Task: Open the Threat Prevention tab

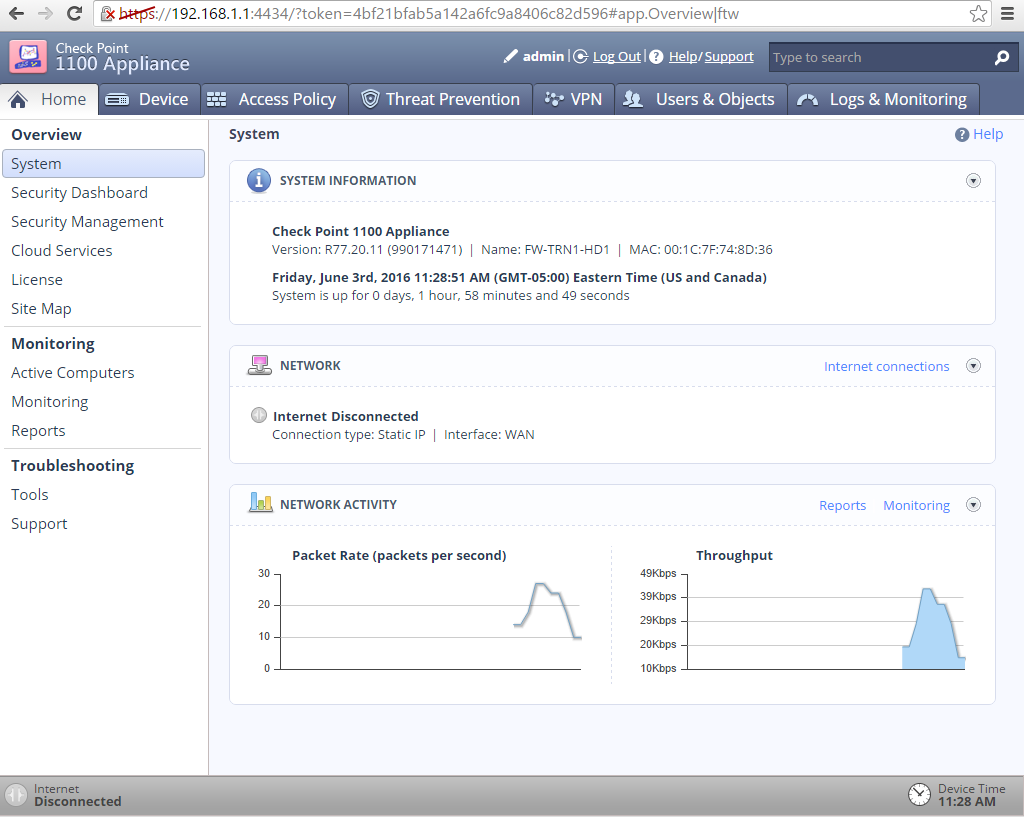Action: click(x=441, y=99)
